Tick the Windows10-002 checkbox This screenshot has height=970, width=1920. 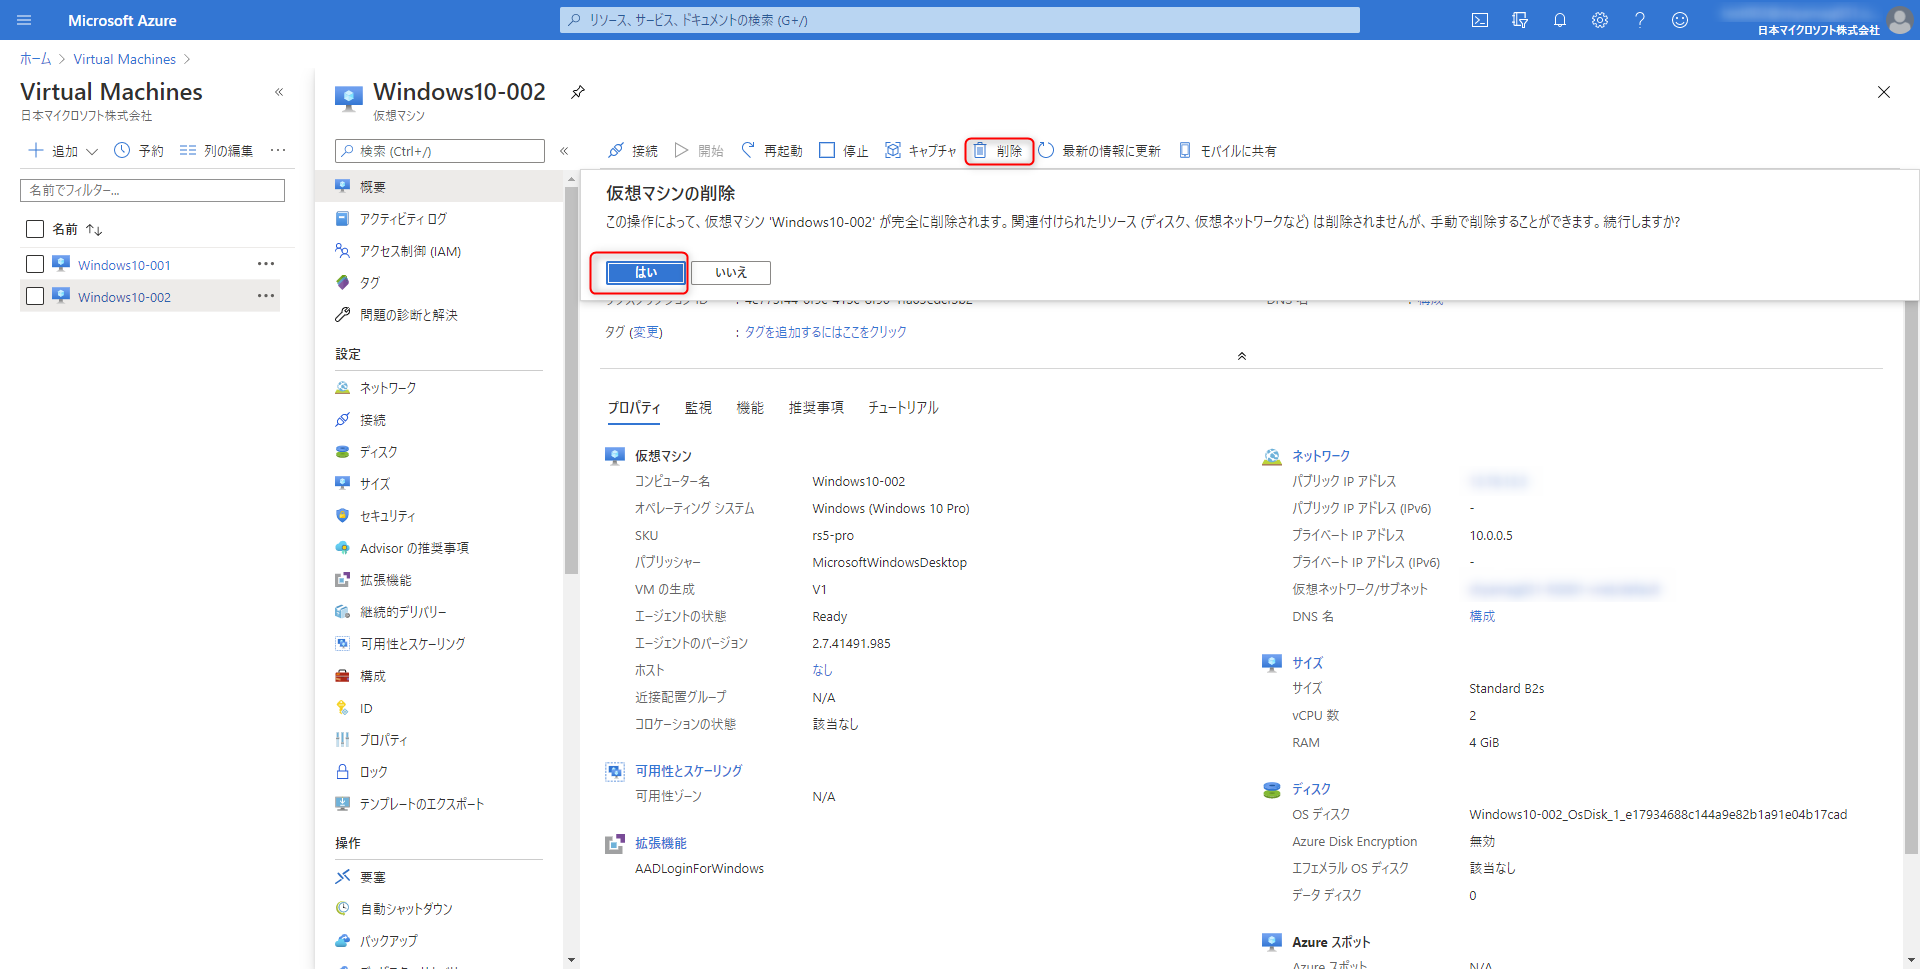(x=35, y=296)
